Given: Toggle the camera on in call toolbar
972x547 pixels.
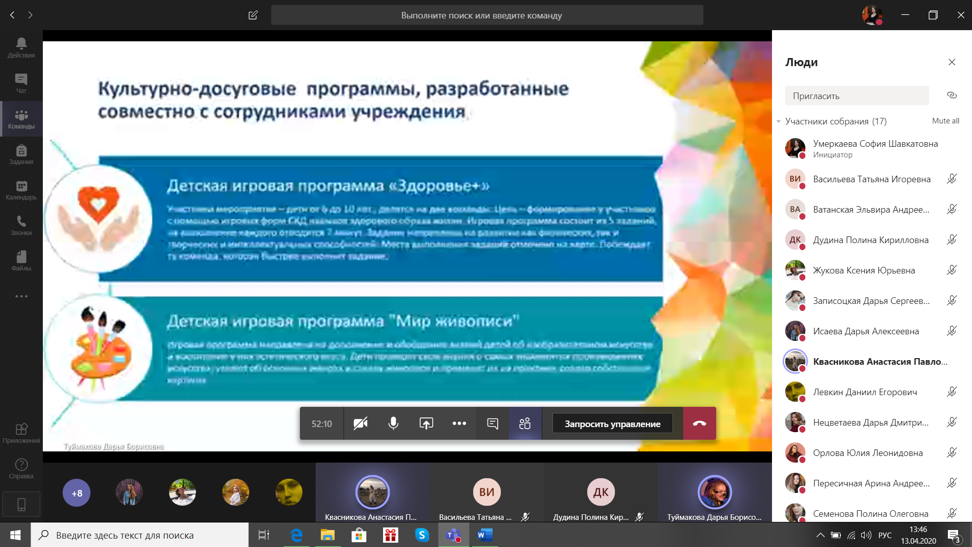Looking at the screenshot, I should coord(361,424).
